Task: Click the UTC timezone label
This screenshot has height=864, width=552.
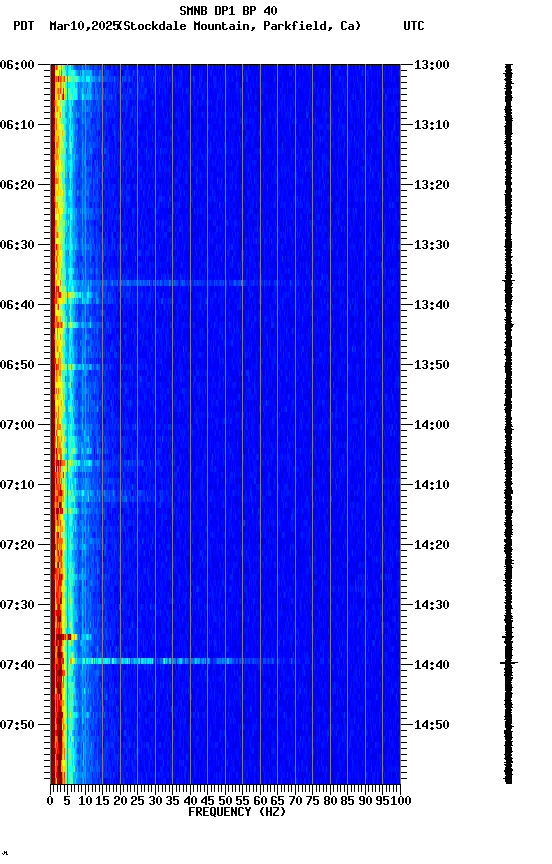Action: click(414, 26)
